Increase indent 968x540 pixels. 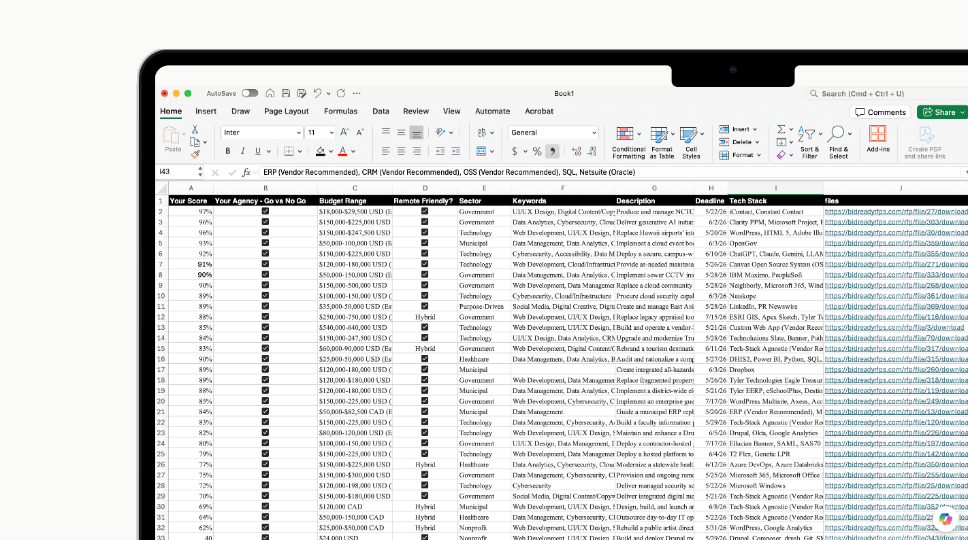(456, 151)
